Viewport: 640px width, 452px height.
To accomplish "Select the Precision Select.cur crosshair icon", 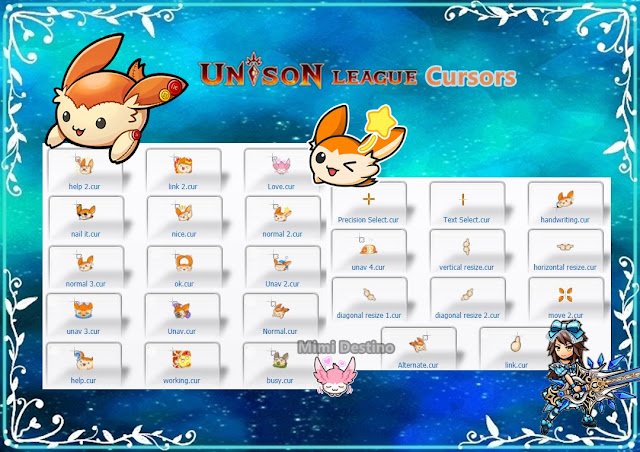I will (369, 199).
